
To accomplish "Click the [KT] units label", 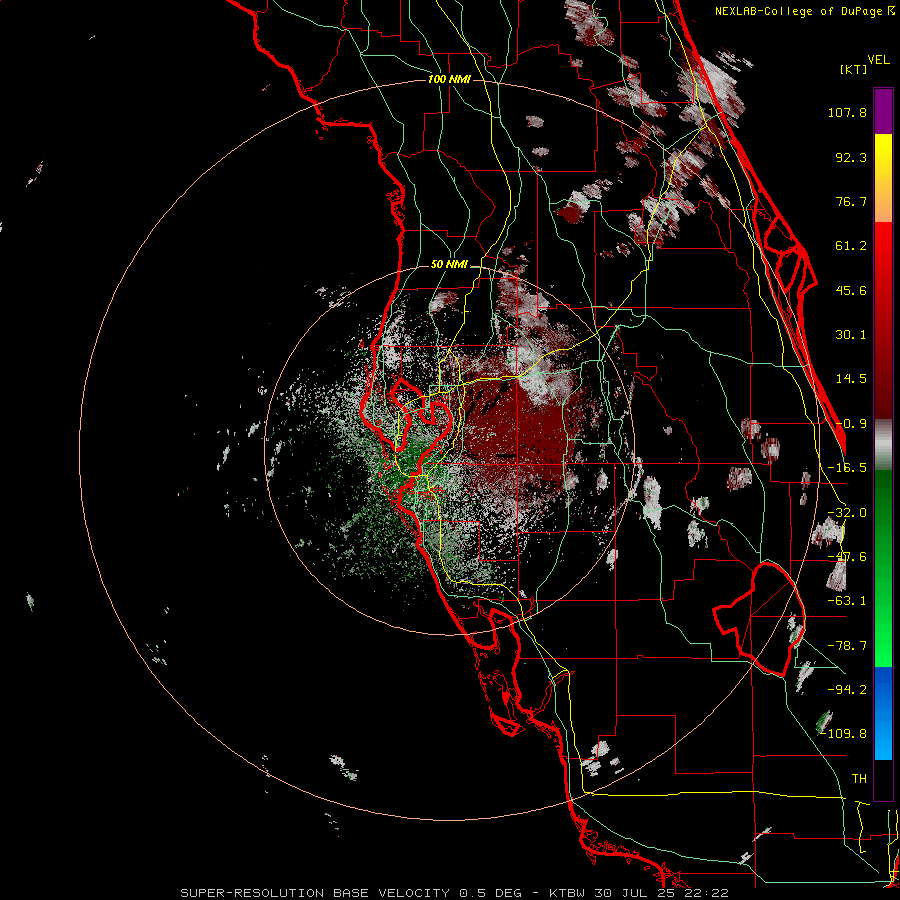I will pyautogui.click(x=853, y=69).
